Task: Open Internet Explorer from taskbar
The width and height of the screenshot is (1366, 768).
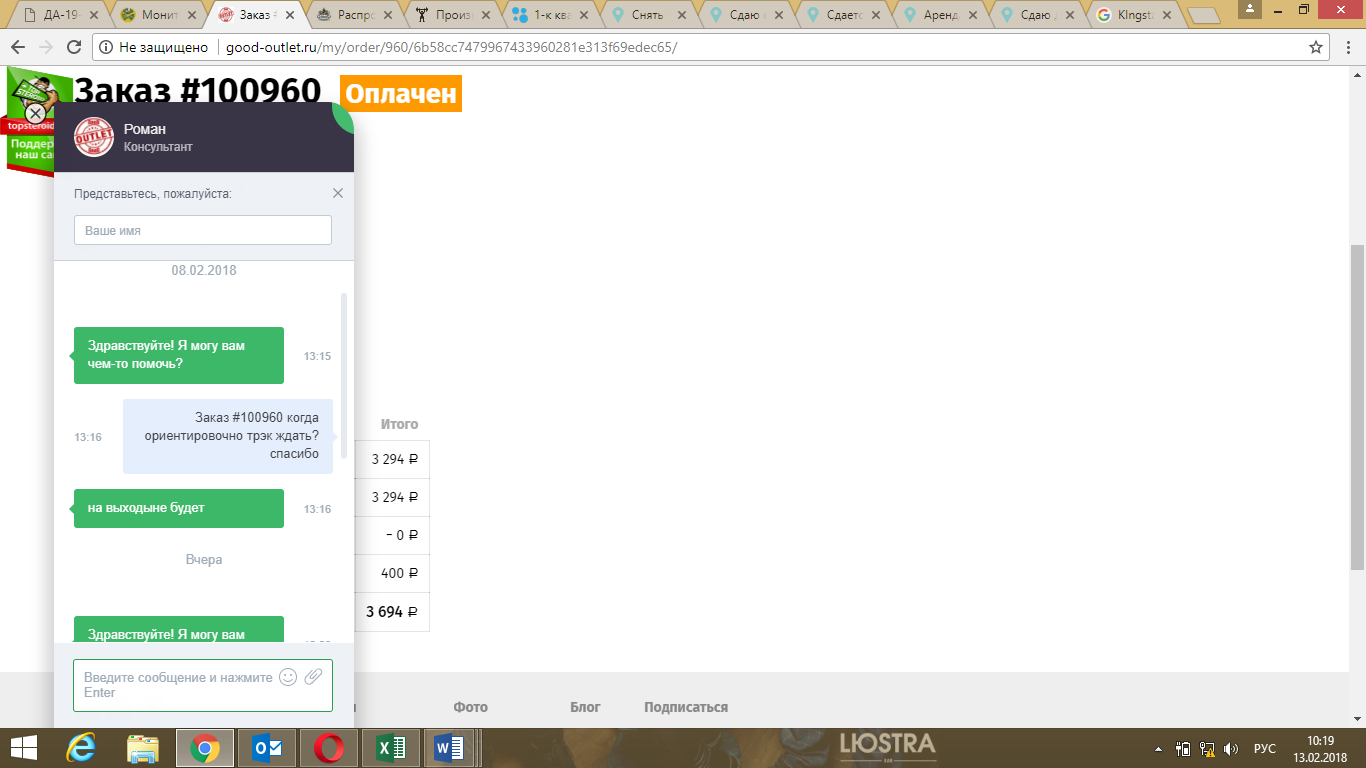Action: coord(80,748)
